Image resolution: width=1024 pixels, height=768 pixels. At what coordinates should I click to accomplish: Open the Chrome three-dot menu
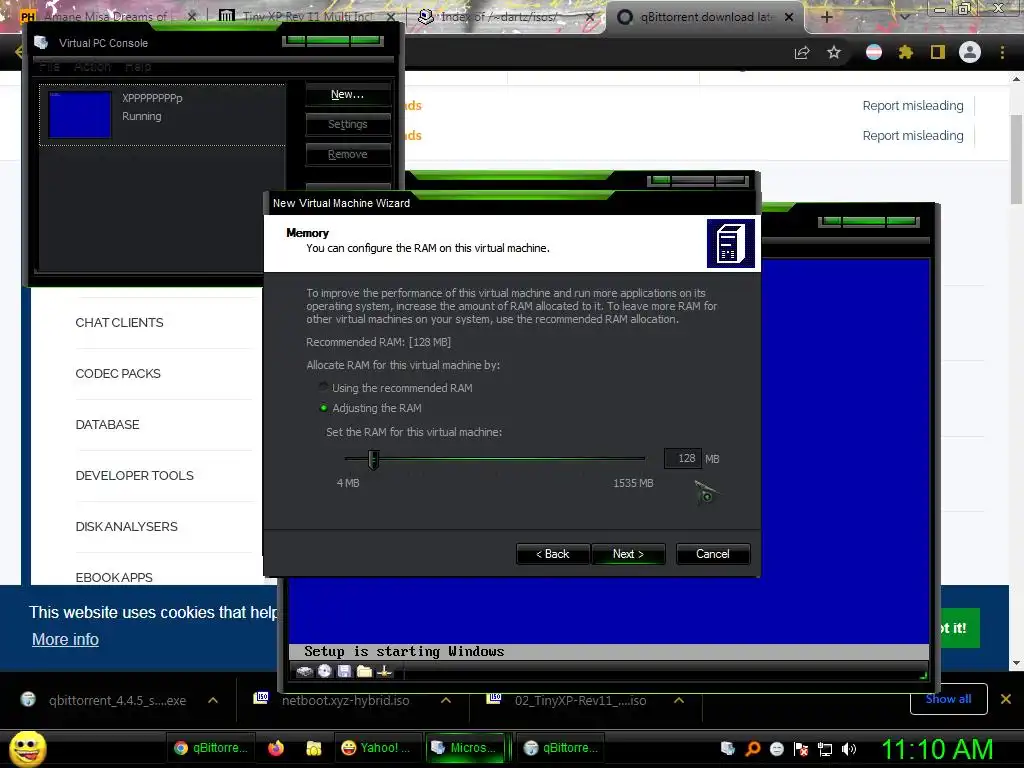pos(1002,52)
